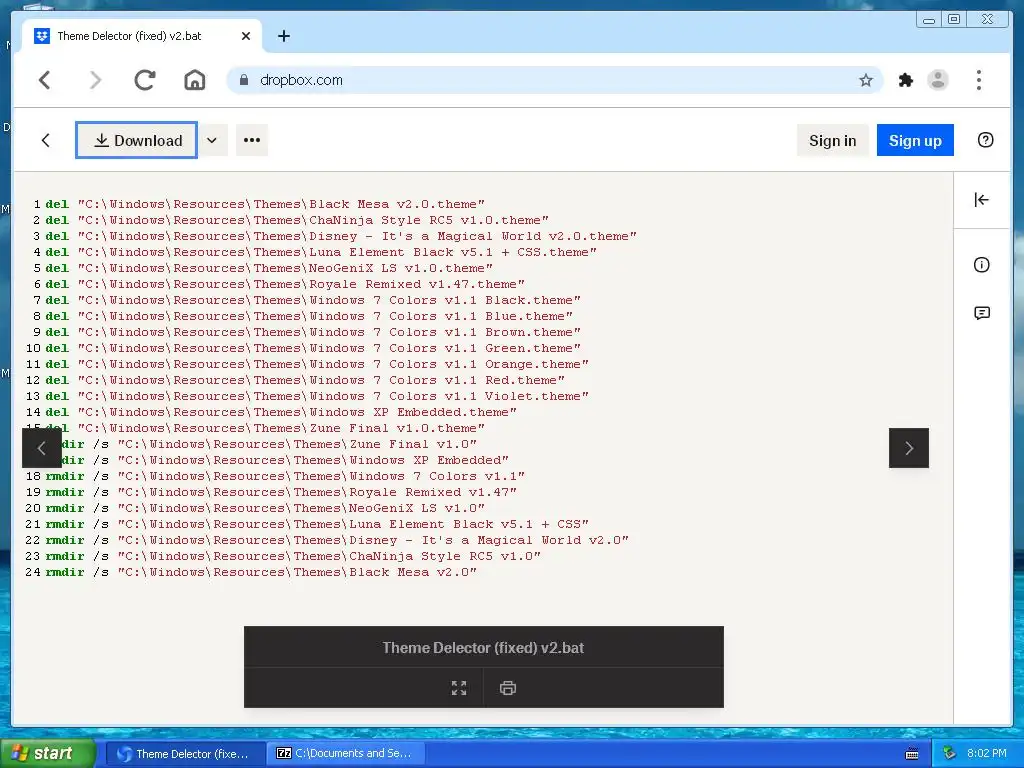Print the file using printer icon
The image size is (1024, 768).
tap(507, 688)
